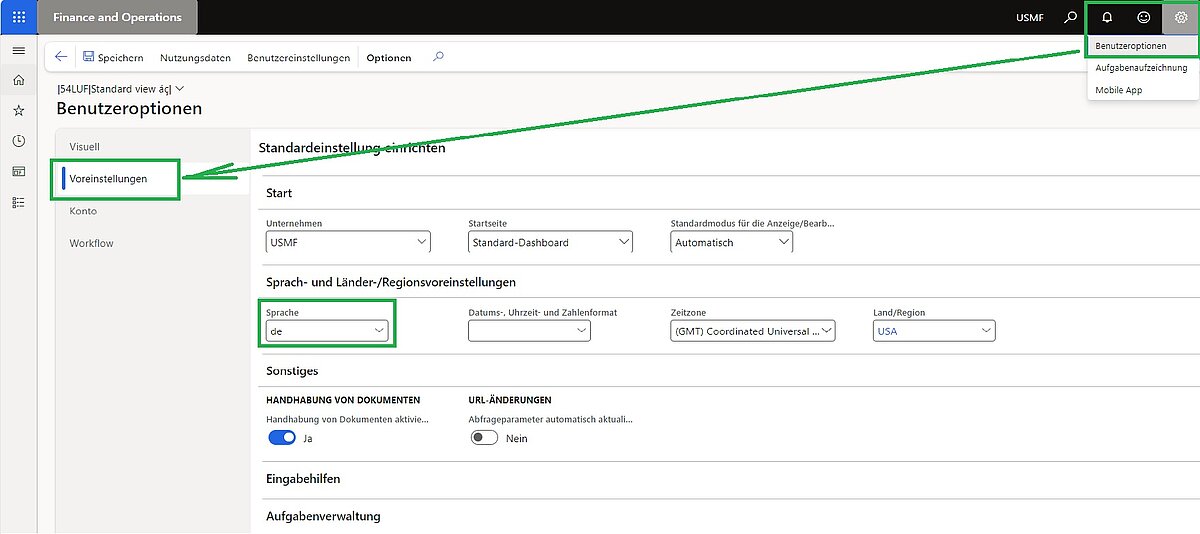Click the back arrow in action bar
The height and width of the screenshot is (534, 1200).
tap(62, 57)
